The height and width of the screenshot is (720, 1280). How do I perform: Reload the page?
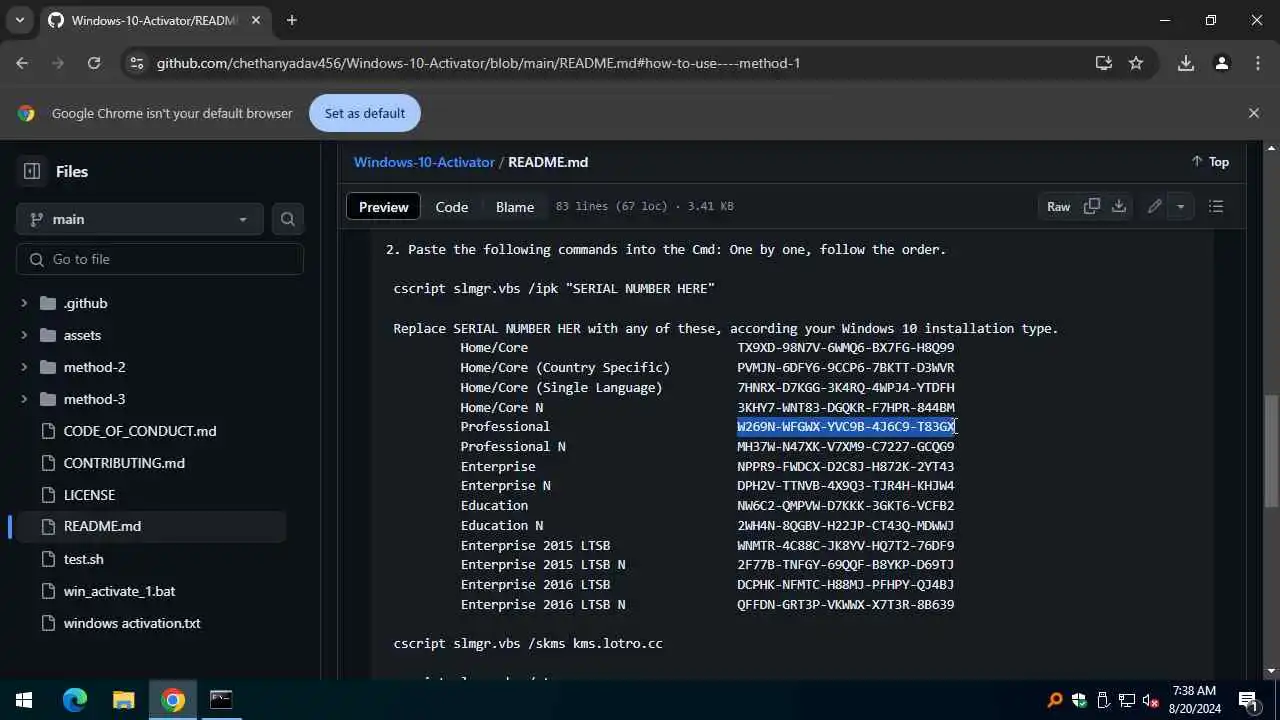point(94,63)
